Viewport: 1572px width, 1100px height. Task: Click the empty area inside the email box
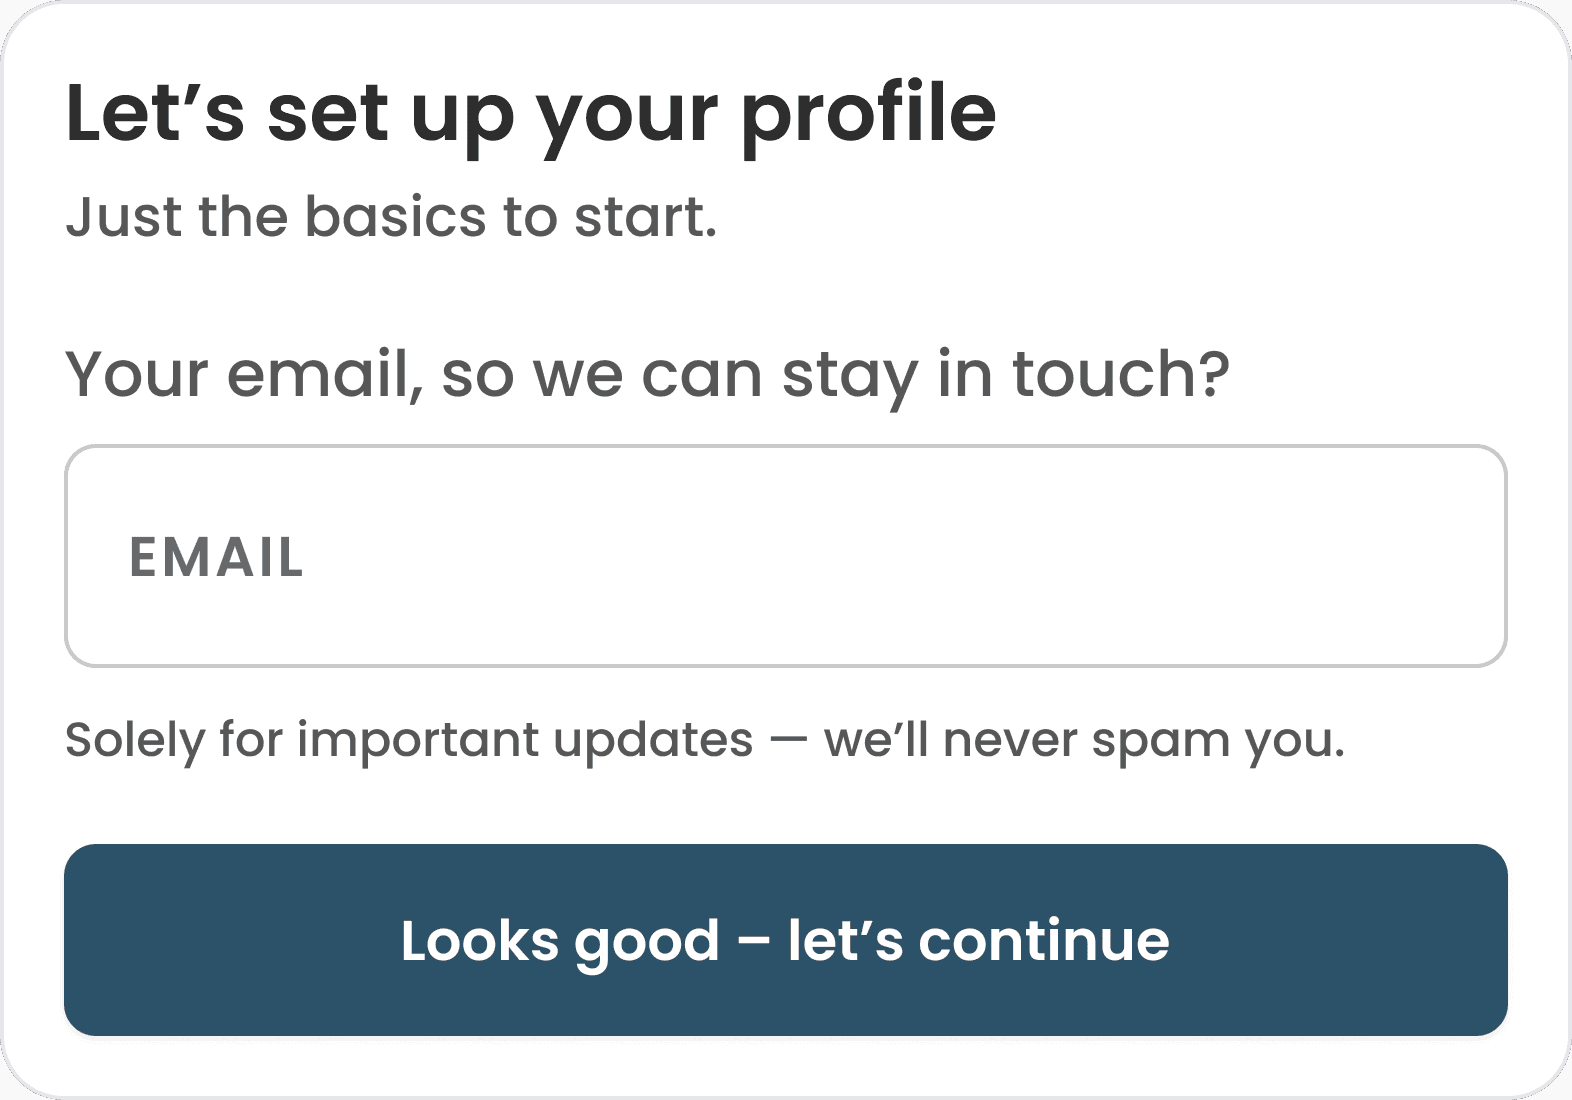pos(900,556)
